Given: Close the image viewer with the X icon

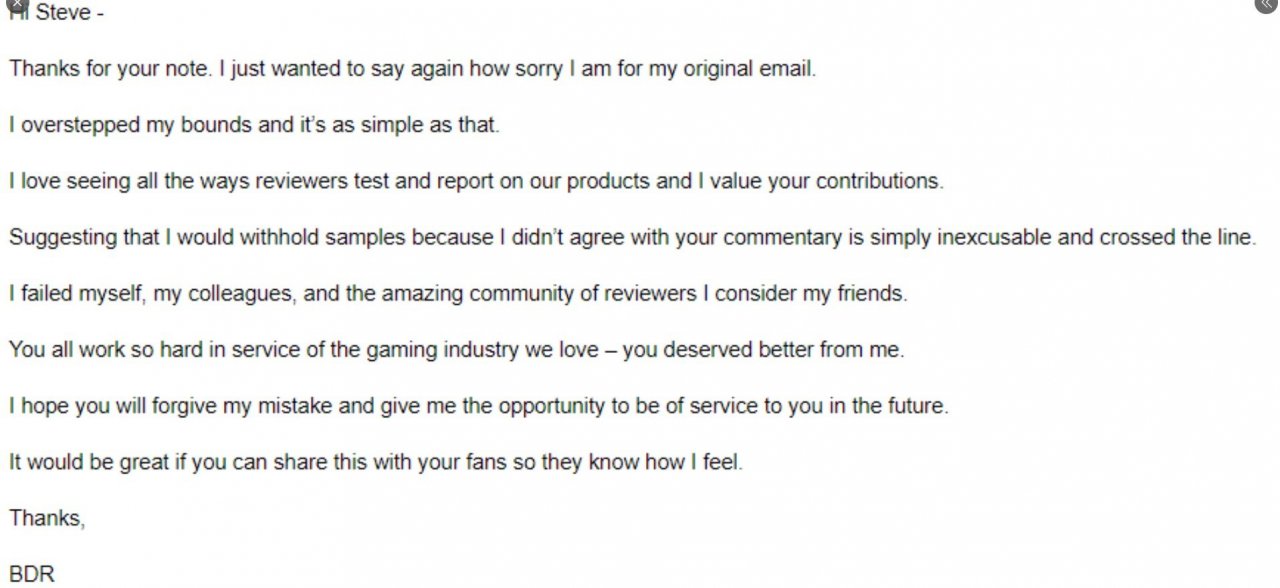Looking at the screenshot, I should coord(13,4).
